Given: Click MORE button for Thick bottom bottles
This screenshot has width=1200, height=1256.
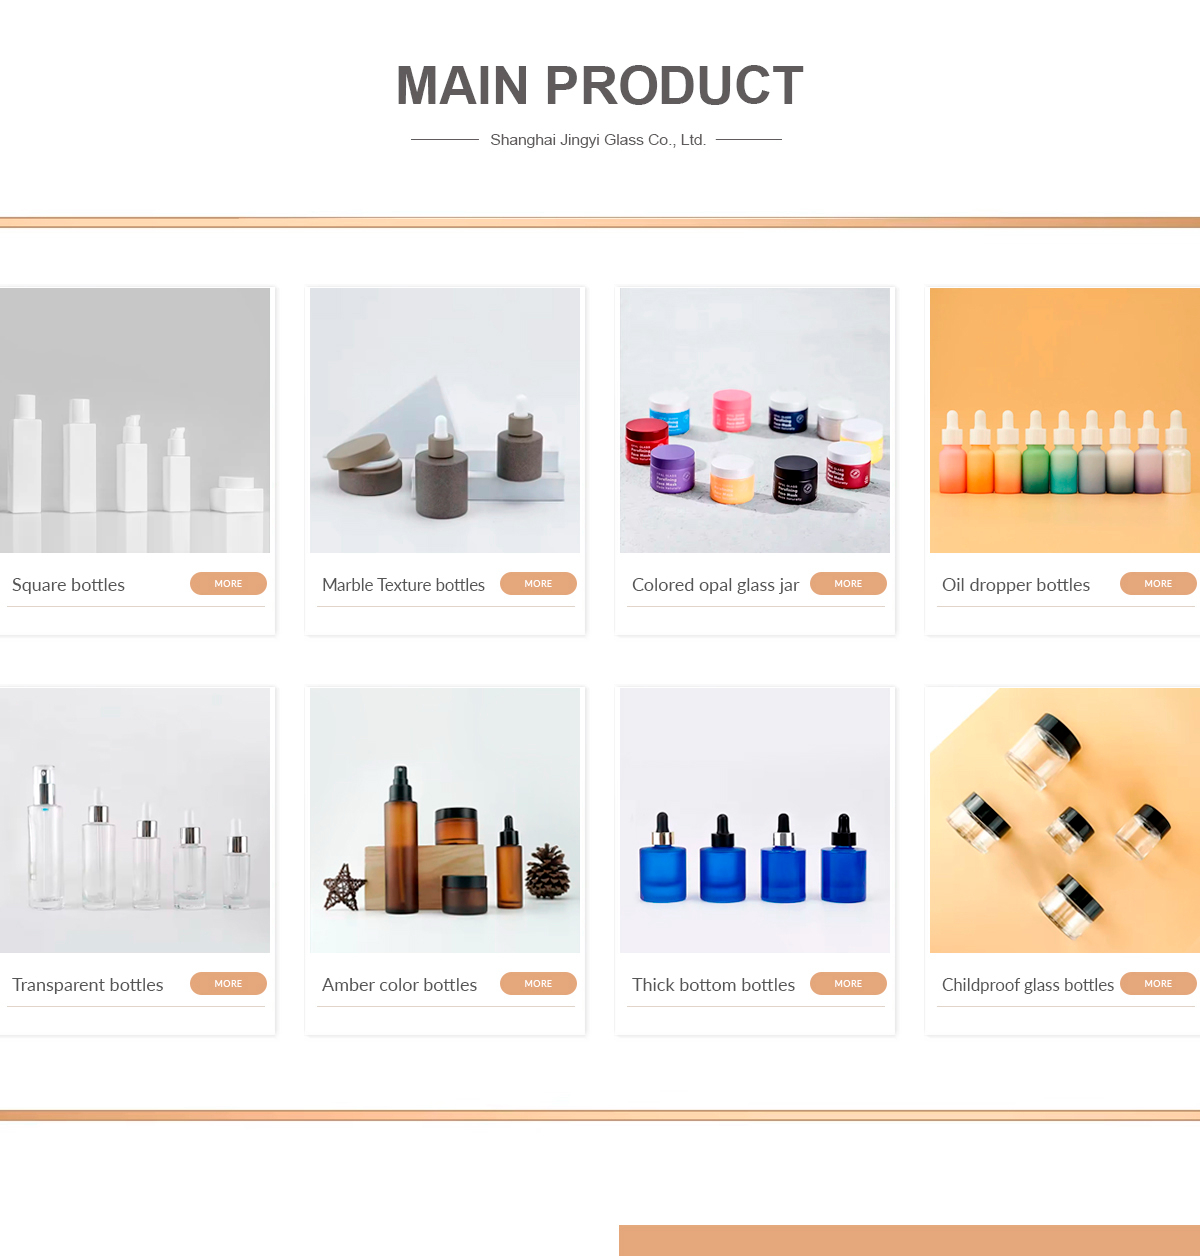Looking at the screenshot, I should pos(848,984).
